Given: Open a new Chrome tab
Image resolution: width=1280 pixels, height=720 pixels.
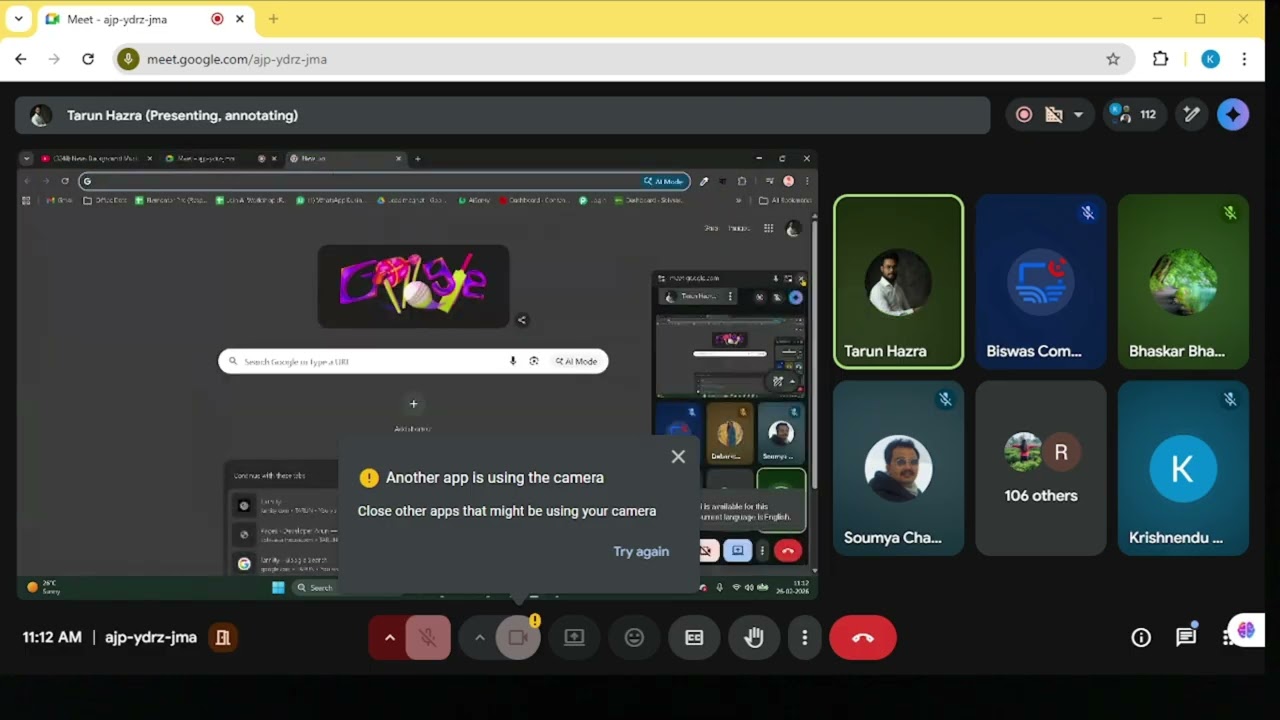Looking at the screenshot, I should pyautogui.click(x=273, y=19).
